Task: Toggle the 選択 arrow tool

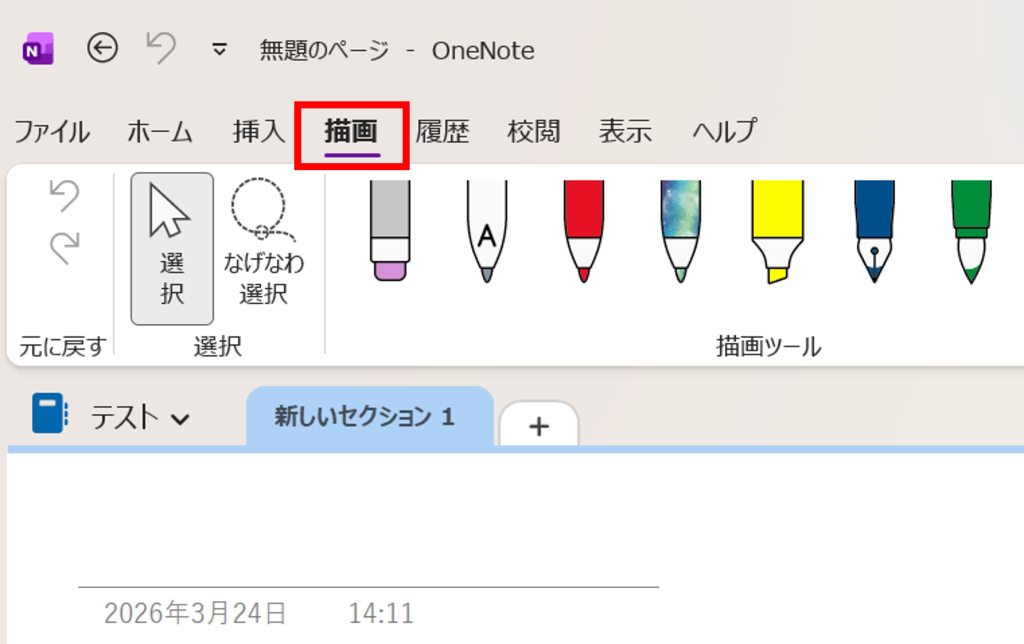Action: (x=172, y=248)
